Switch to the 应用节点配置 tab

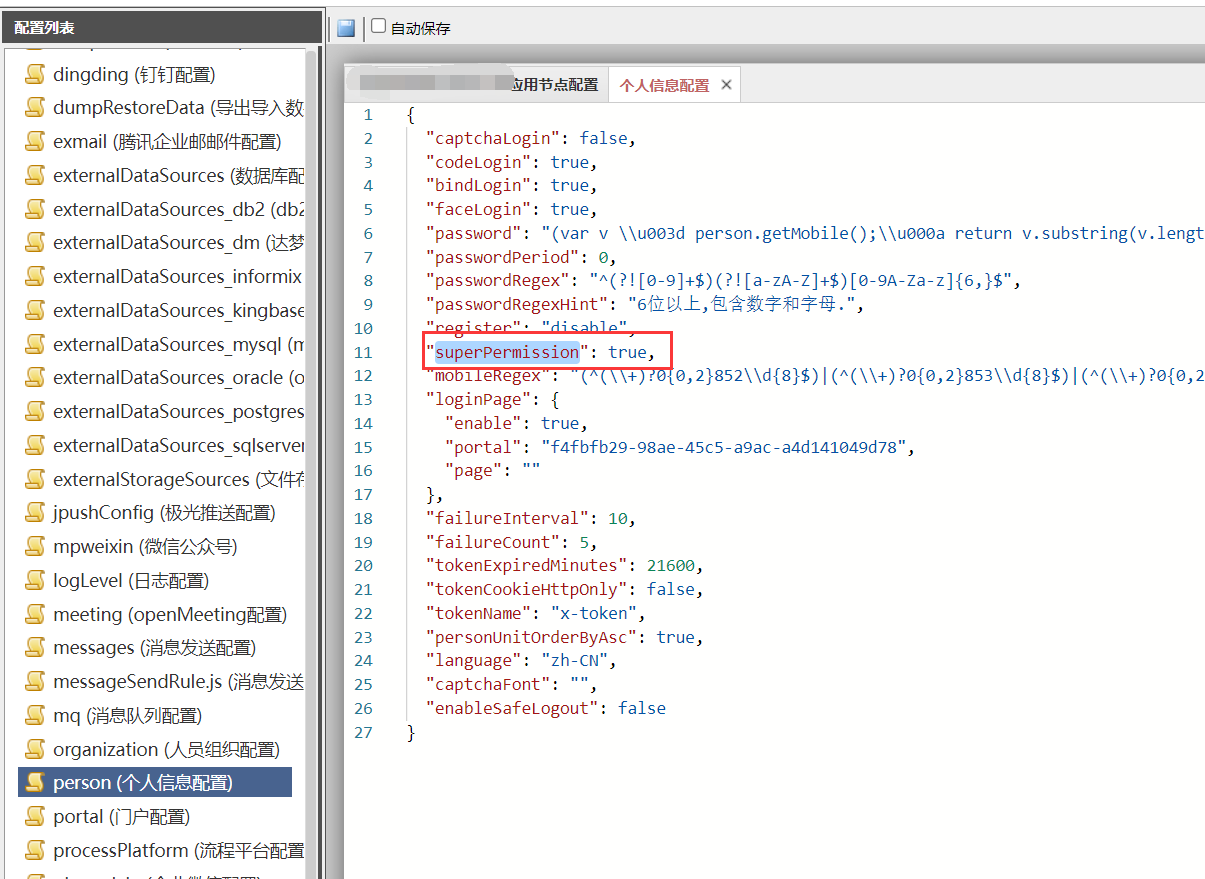[554, 85]
